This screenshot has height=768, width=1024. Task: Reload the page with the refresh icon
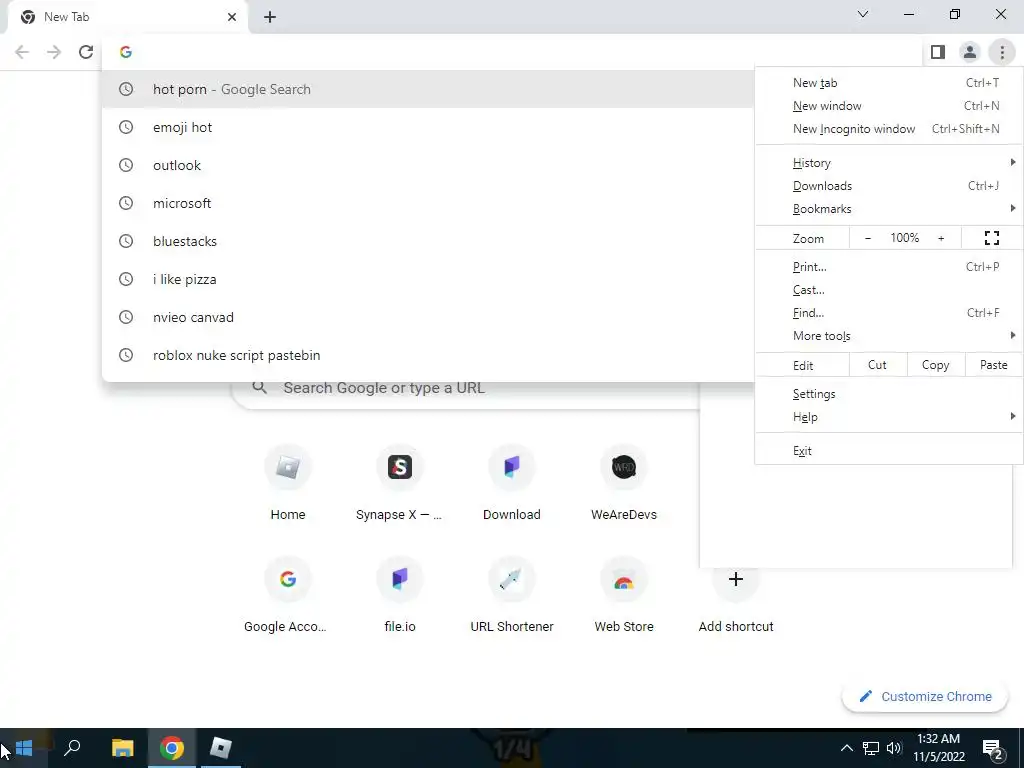[x=86, y=52]
